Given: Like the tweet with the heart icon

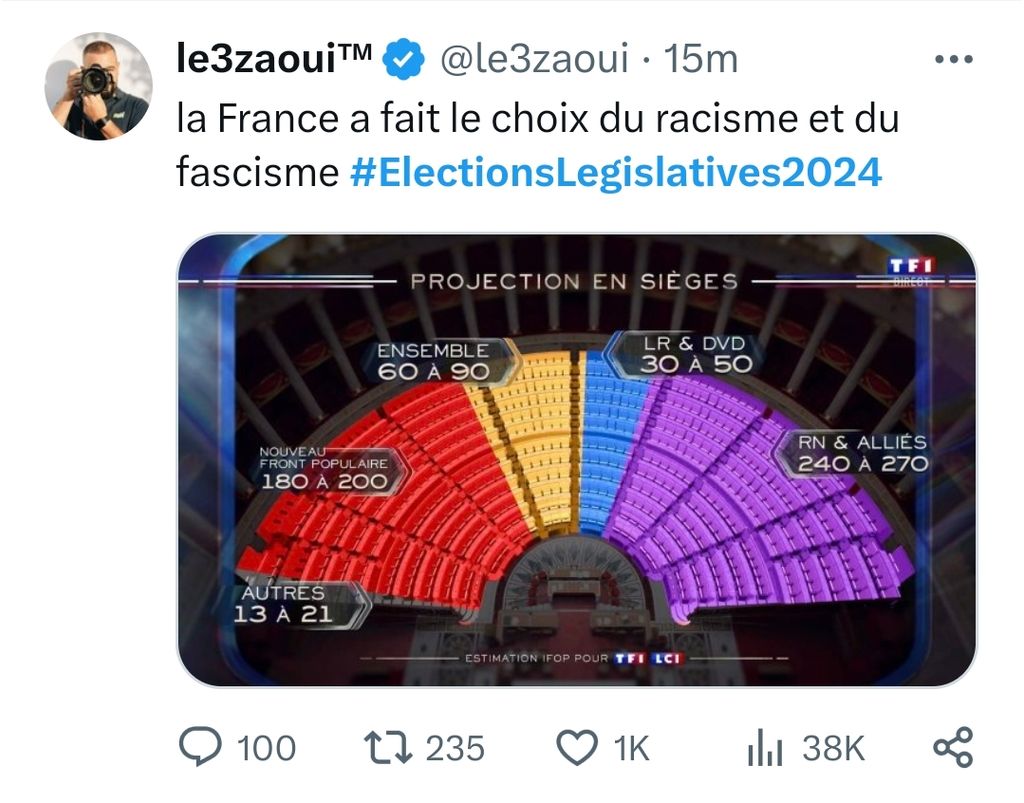Looking at the screenshot, I should coord(575,748).
